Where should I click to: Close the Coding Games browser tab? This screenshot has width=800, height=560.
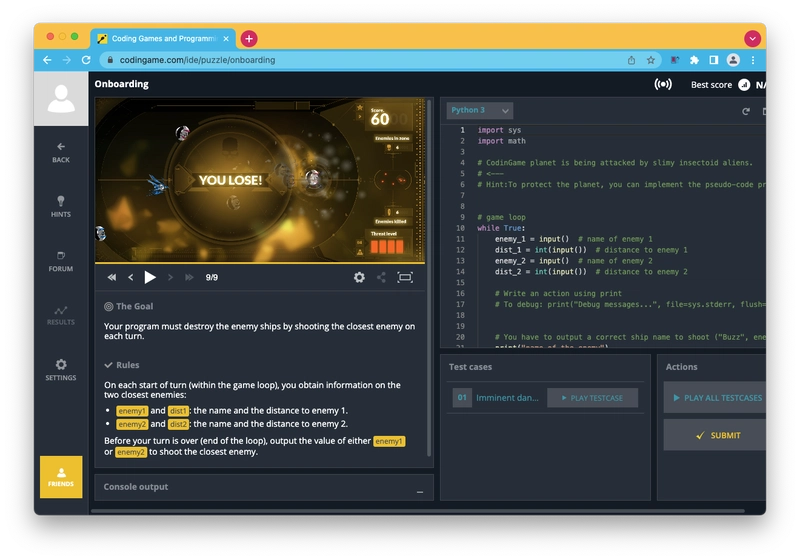click(226, 39)
